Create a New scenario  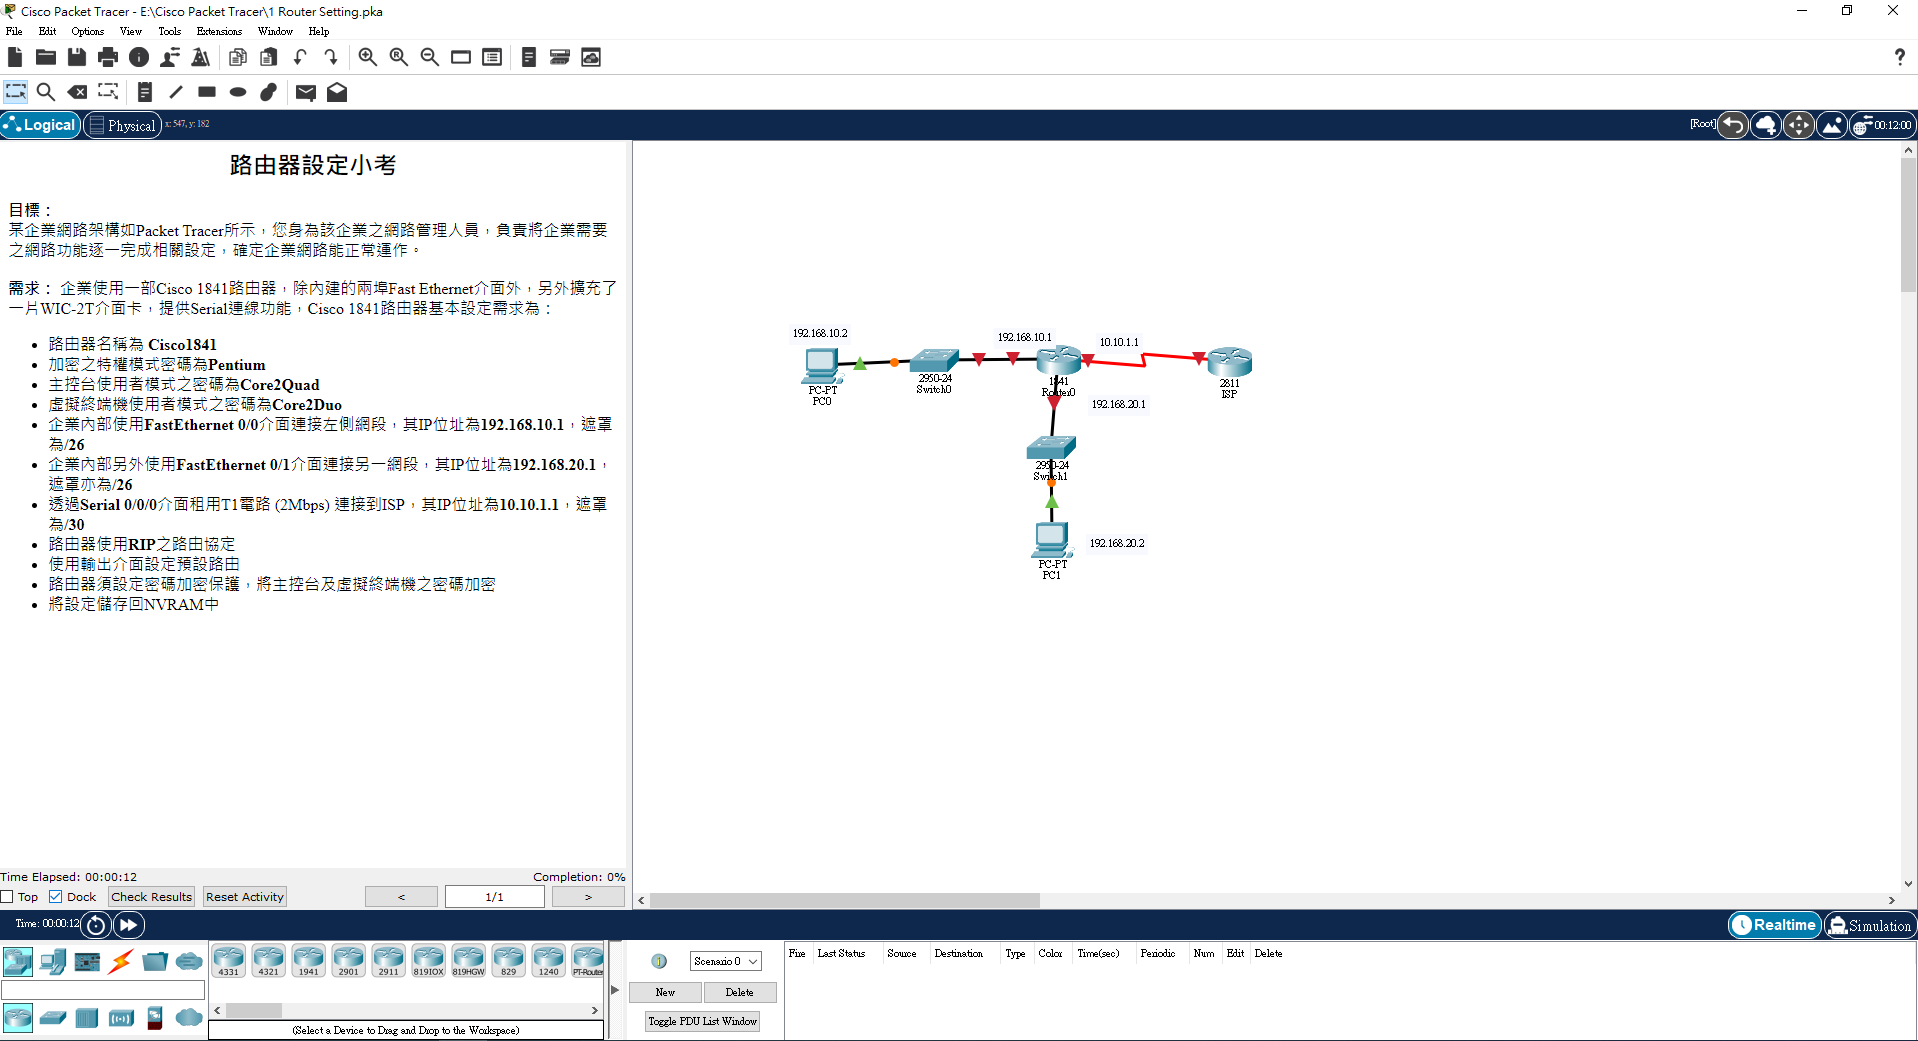coord(665,992)
